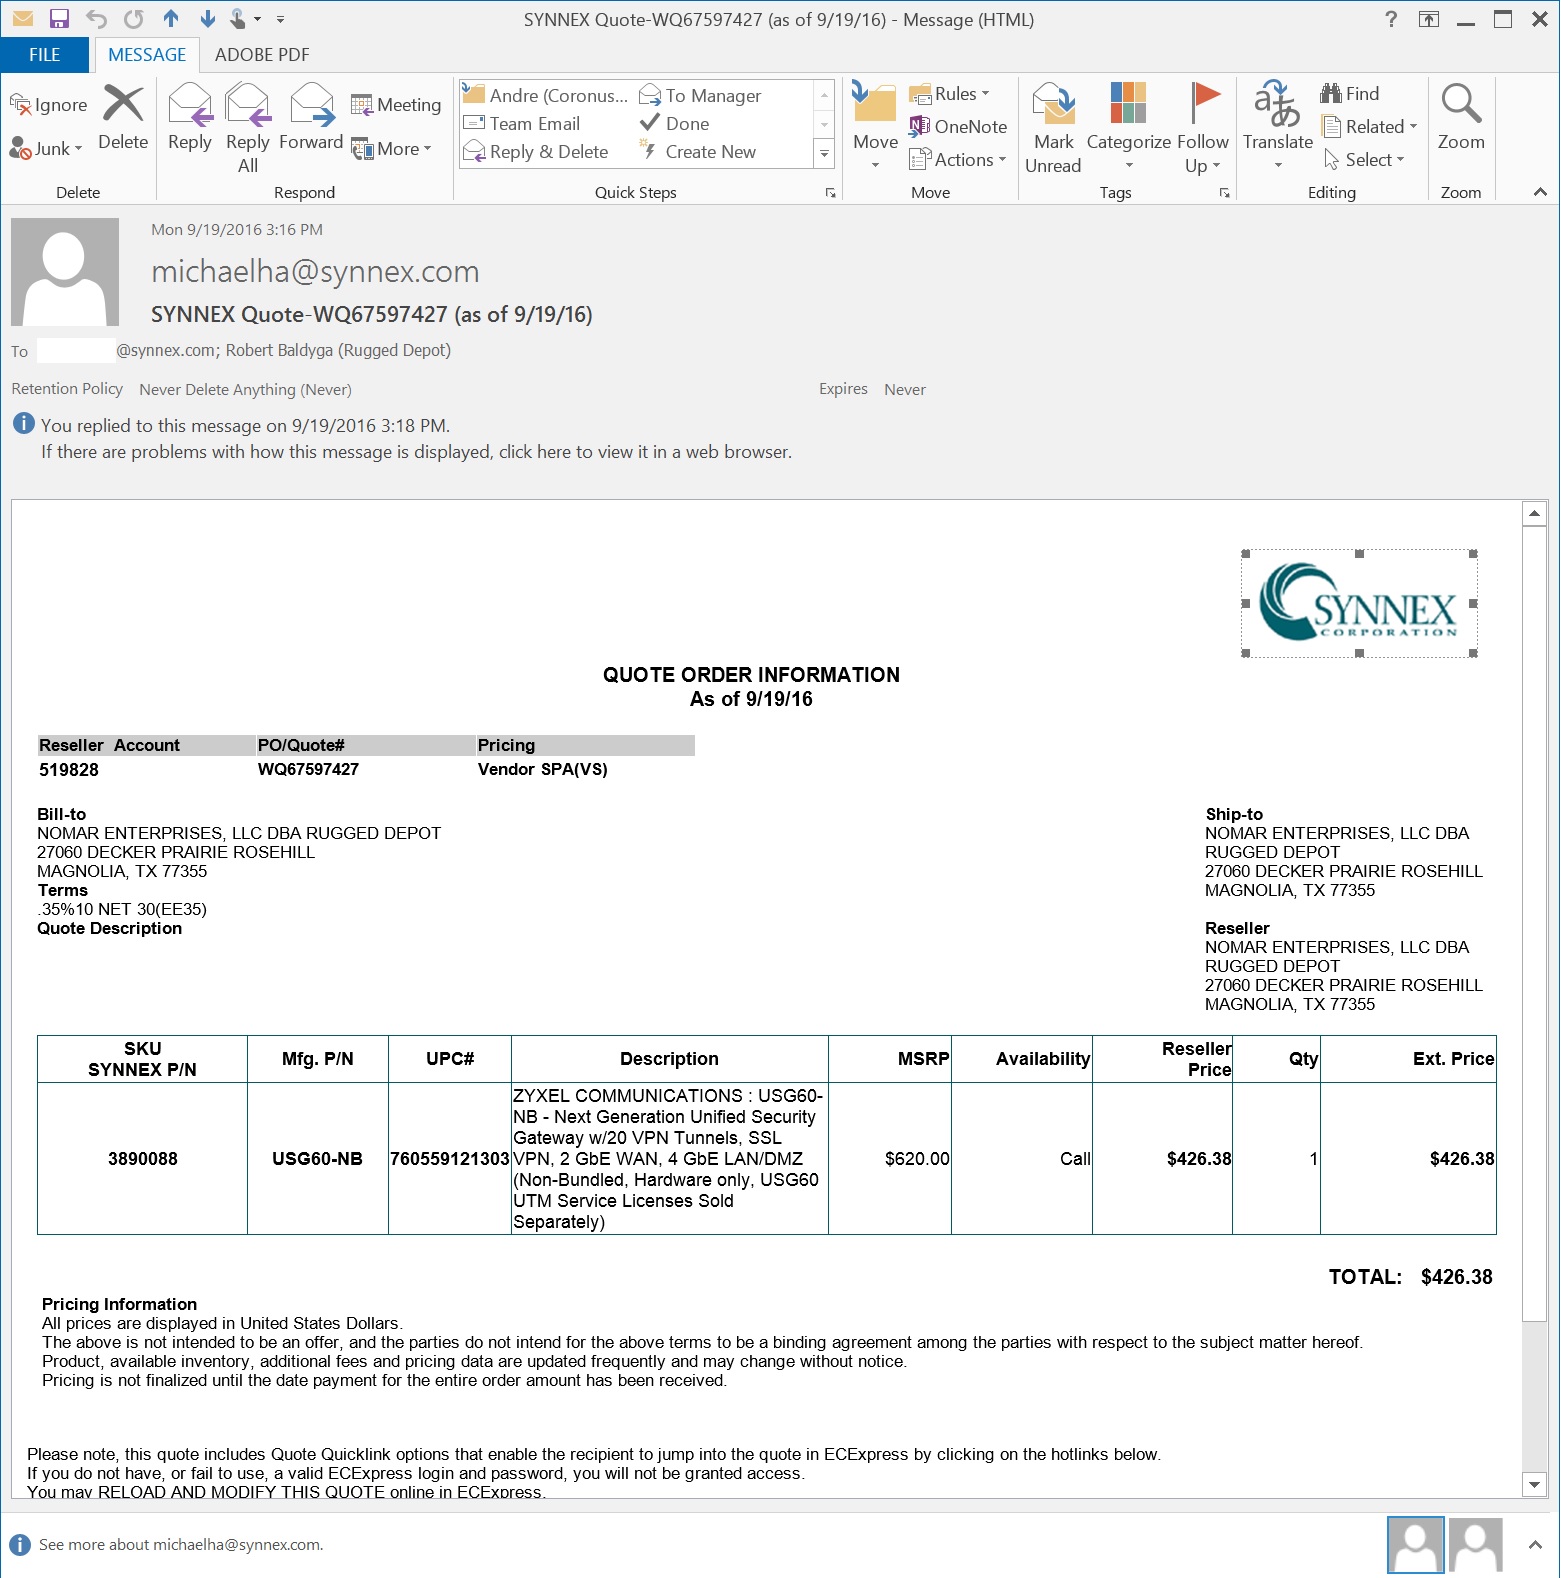Click the second People Pane contact photo
This screenshot has height=1578, width=1561.
pyautogui.click(x=1476, y=1545)
